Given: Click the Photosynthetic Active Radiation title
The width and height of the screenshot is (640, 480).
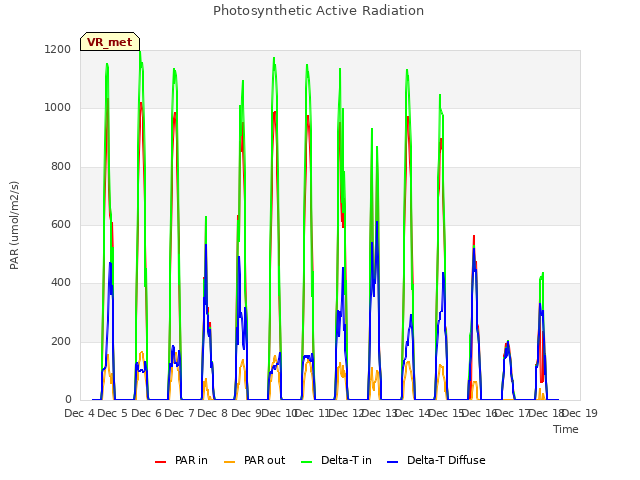Looking at the screenshot, I should pos(318,11).
